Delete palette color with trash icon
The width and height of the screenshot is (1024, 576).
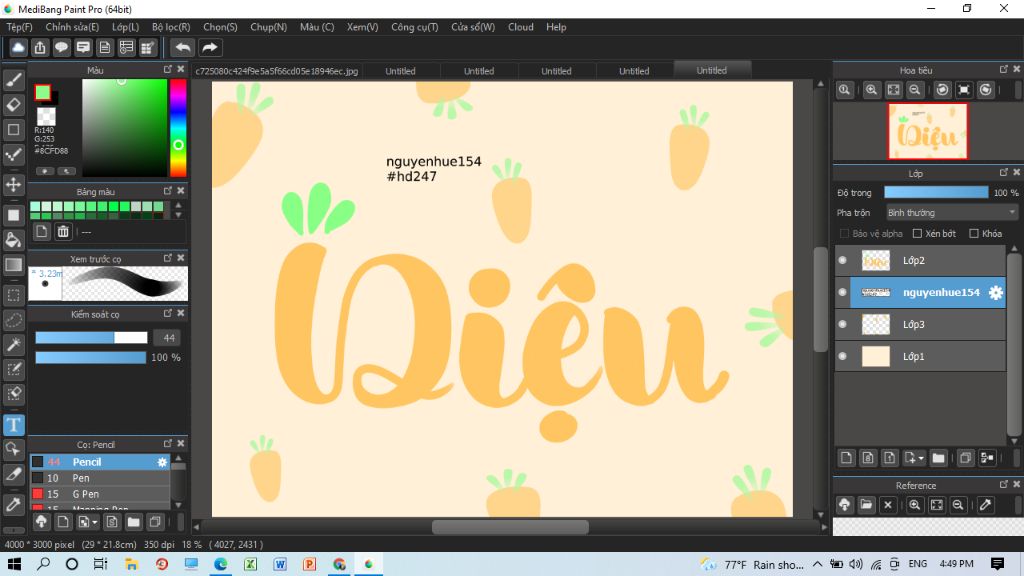pos(63,231)
